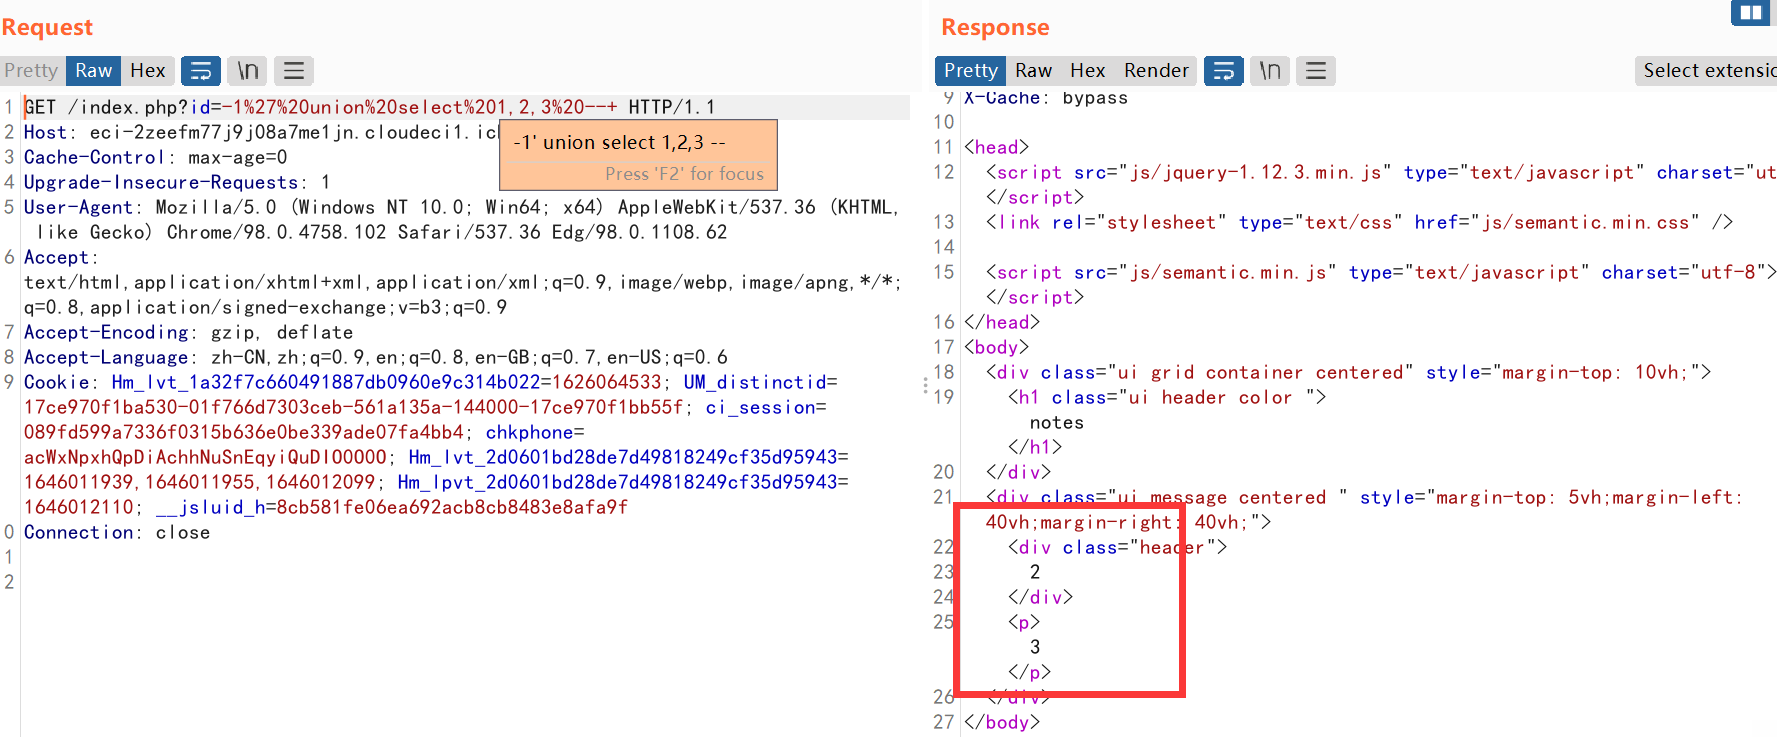Switch Request view to Pretty tab
The height and width of the screenshot is (737, 1777).
coord(31,70)
